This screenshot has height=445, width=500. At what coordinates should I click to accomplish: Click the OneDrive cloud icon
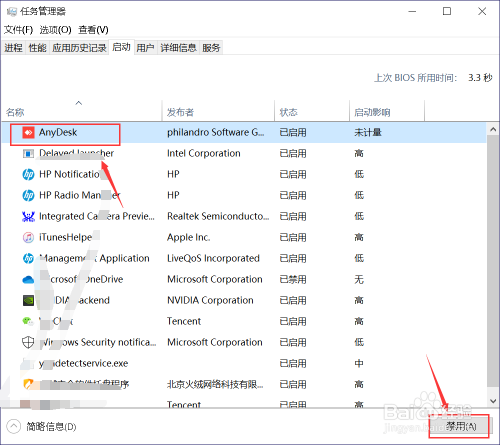coord(28,279)
